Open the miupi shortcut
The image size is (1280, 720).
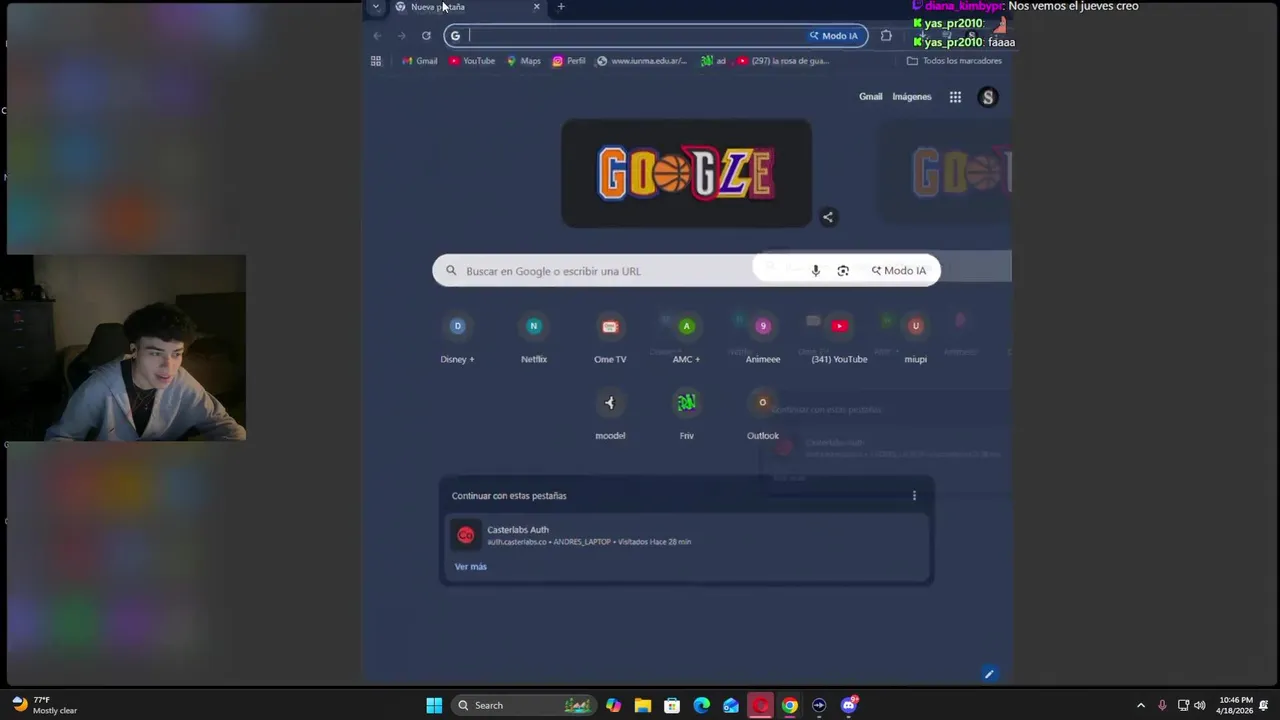pyautogui.click(x=915, y=339)
